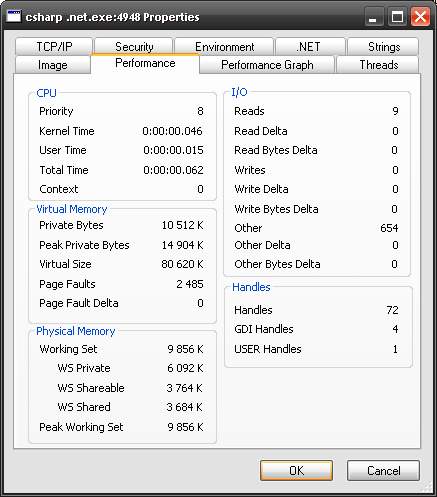Click the WS Shared value 3 684 K
The height and width of the screenshot is (497, 437).
tap(184, 407)
